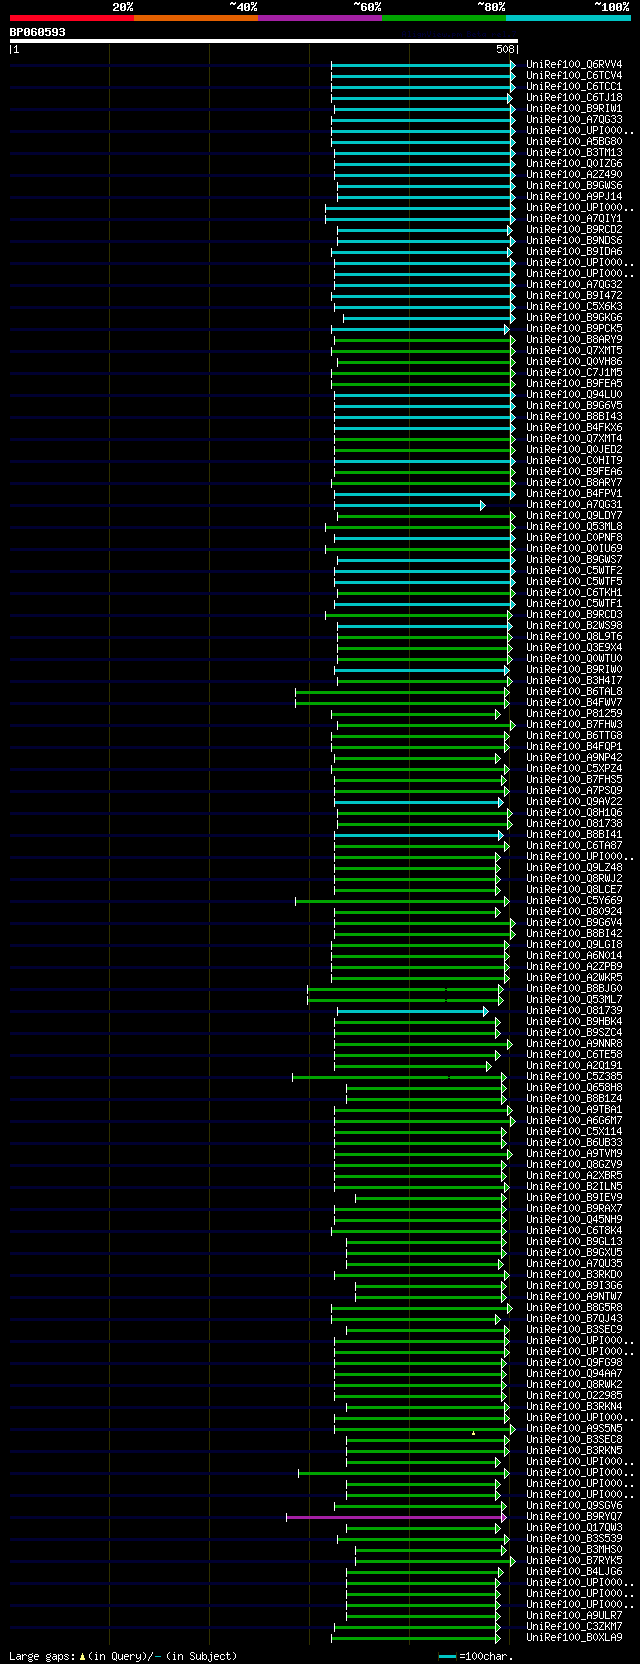This screenshot has width=640, height=1664.
Task: Open hit UniRef100_C6TCC1
Action: (x=574, y=87)
